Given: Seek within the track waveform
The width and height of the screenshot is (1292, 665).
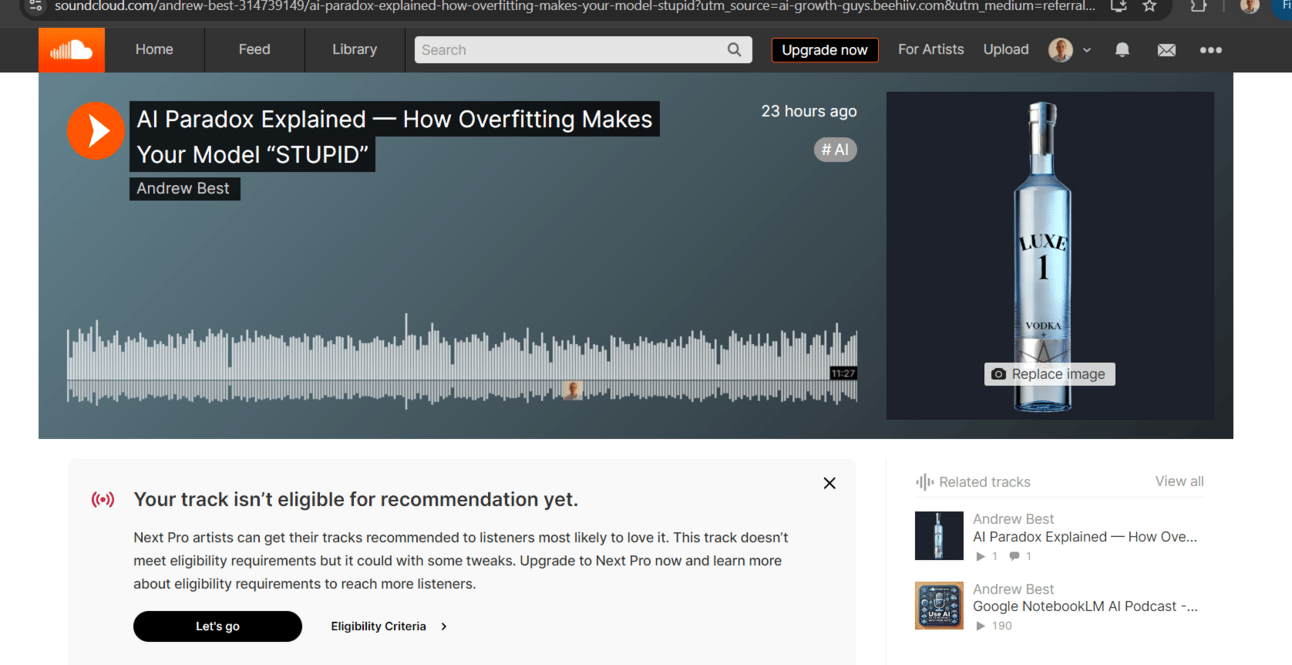Looking at the screenshot, I should point(462,361).
